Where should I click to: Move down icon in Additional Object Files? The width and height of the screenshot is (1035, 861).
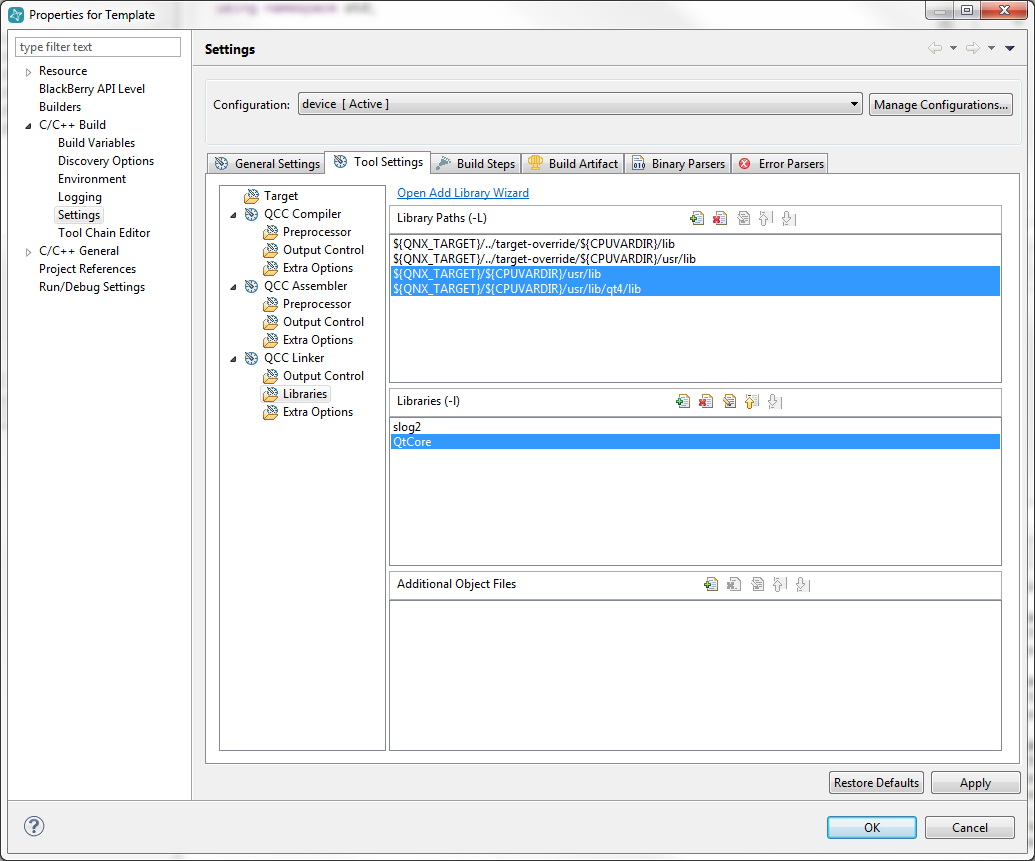(803, 584)
